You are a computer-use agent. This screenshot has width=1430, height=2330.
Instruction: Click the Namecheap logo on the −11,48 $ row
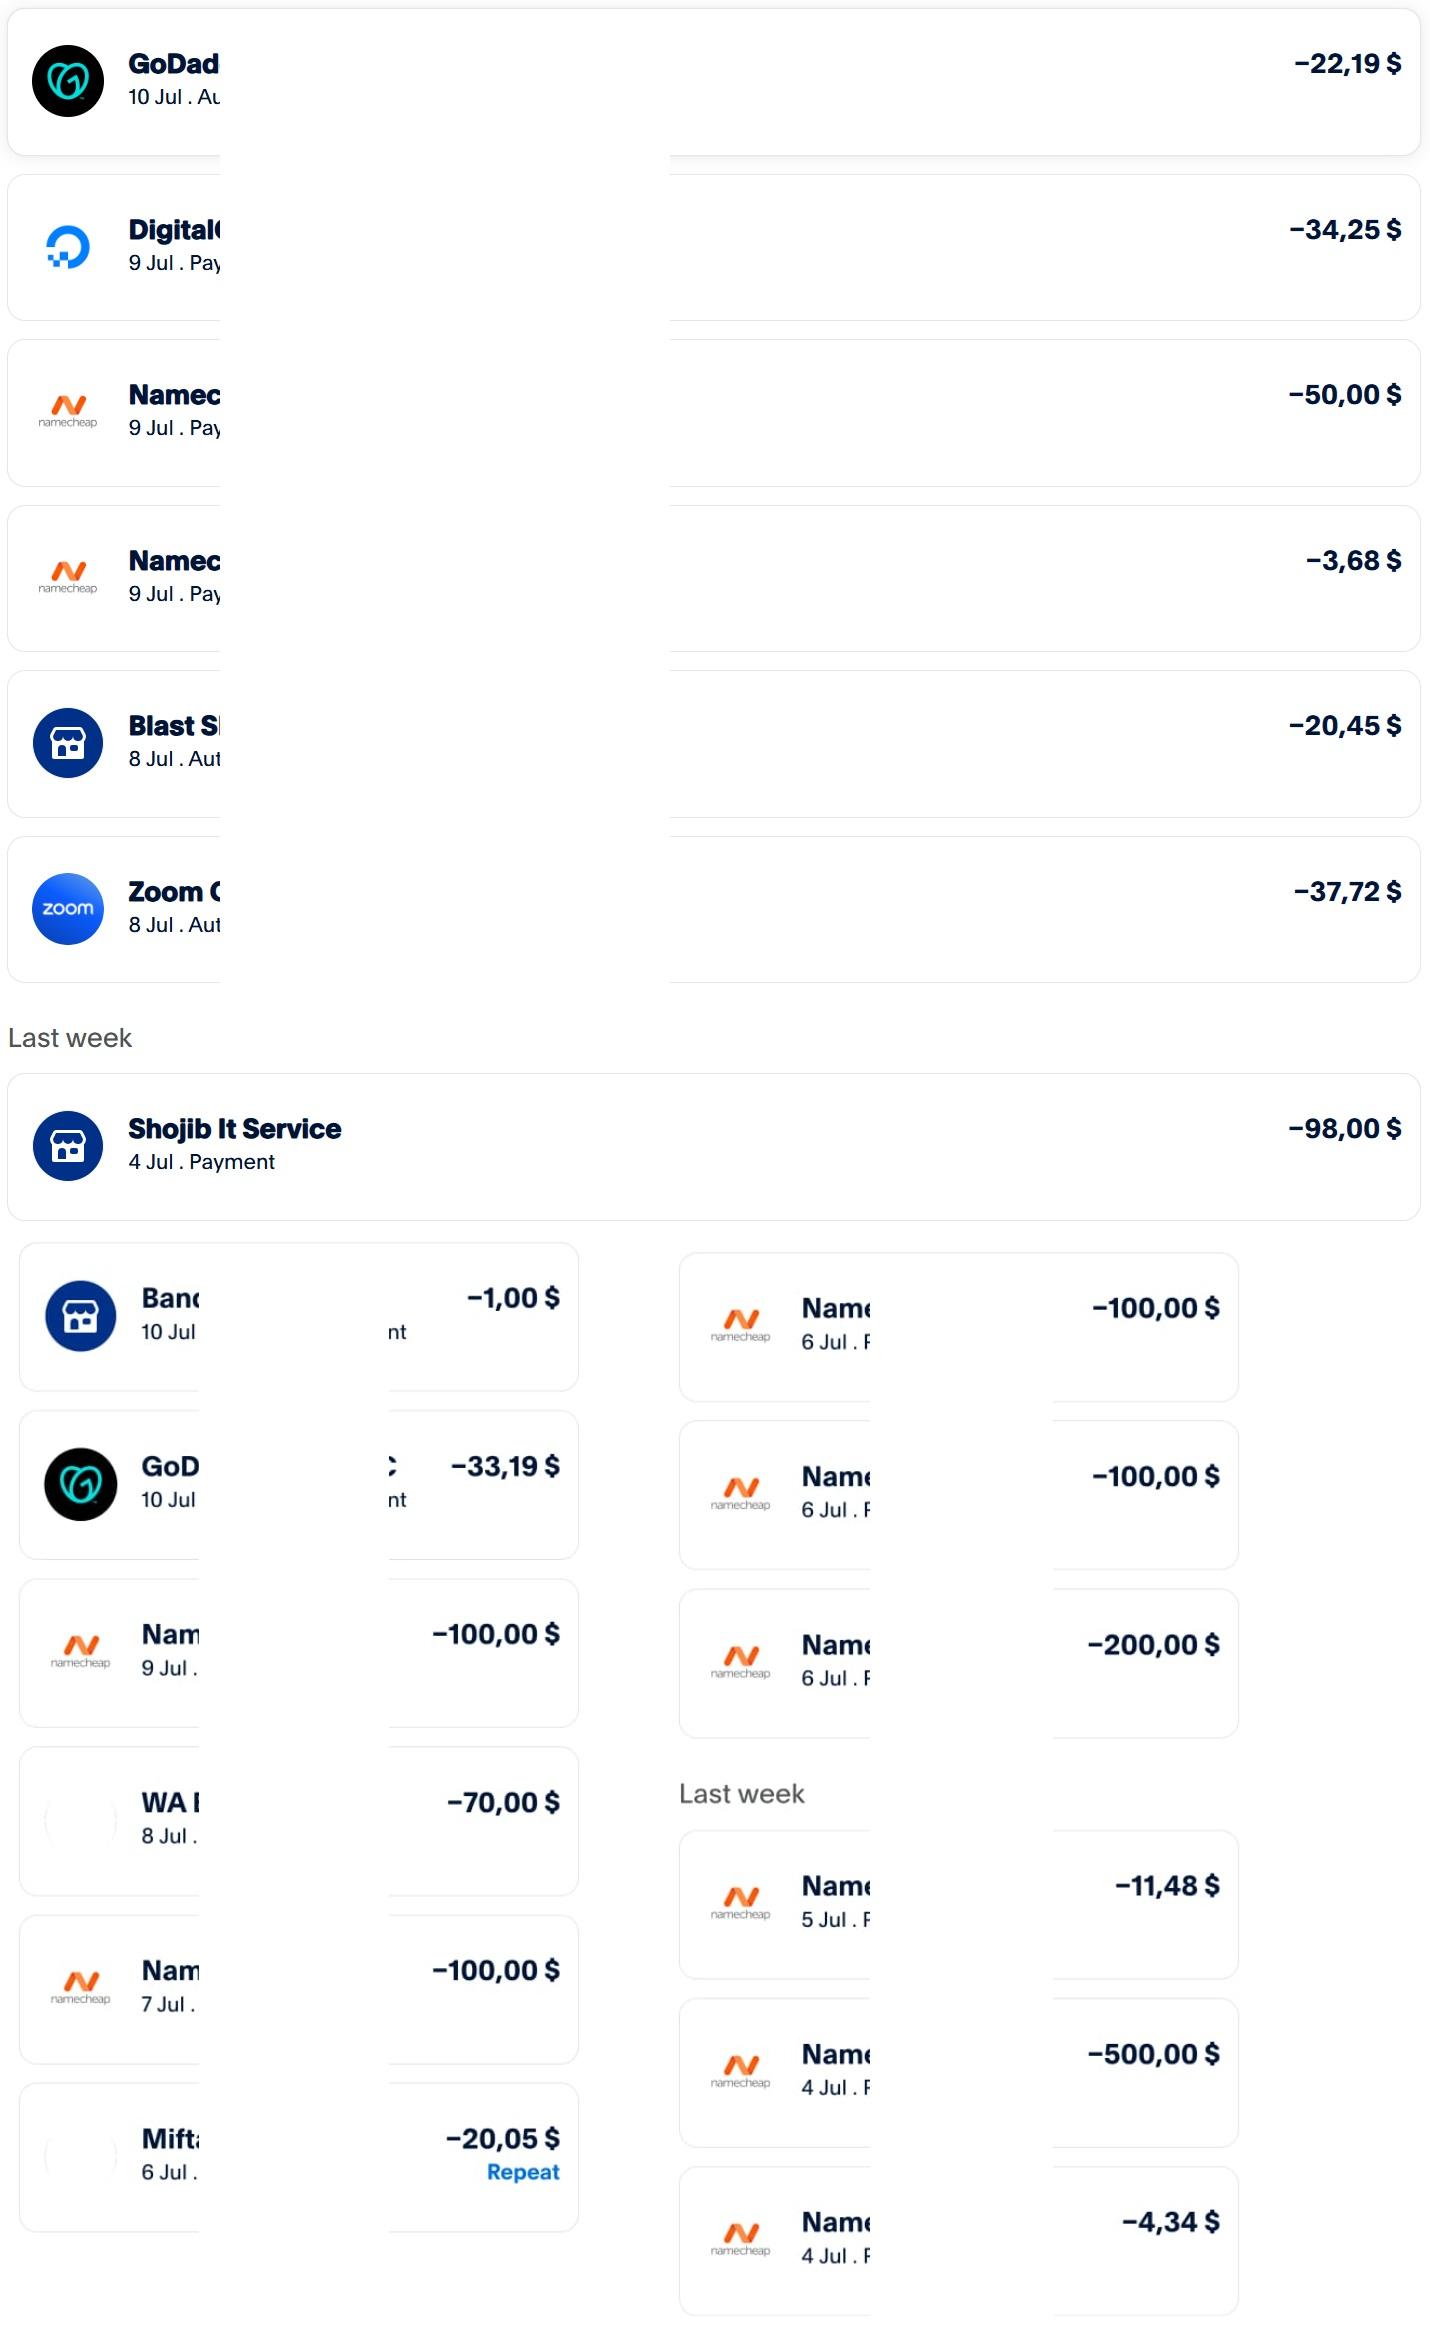coord(741,1904)
